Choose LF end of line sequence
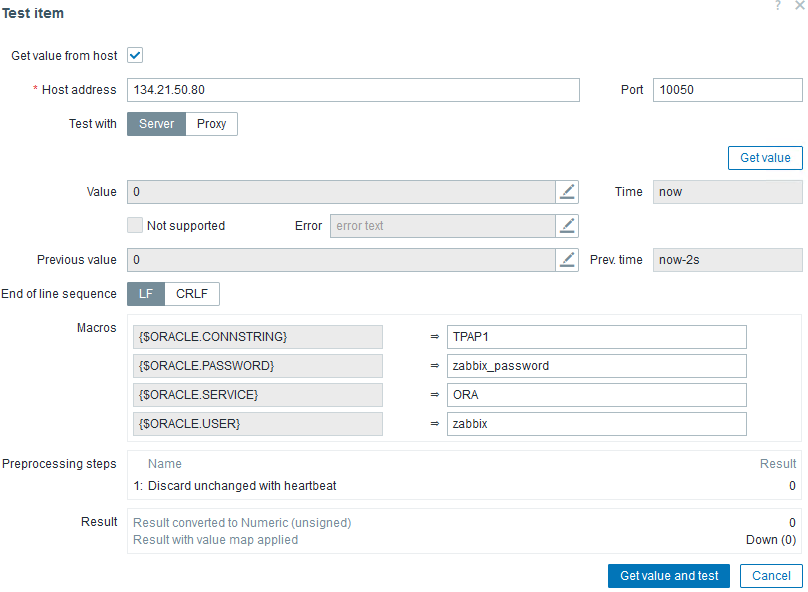The height and width of the screenshot is (592, 808). tap(146, 294)
